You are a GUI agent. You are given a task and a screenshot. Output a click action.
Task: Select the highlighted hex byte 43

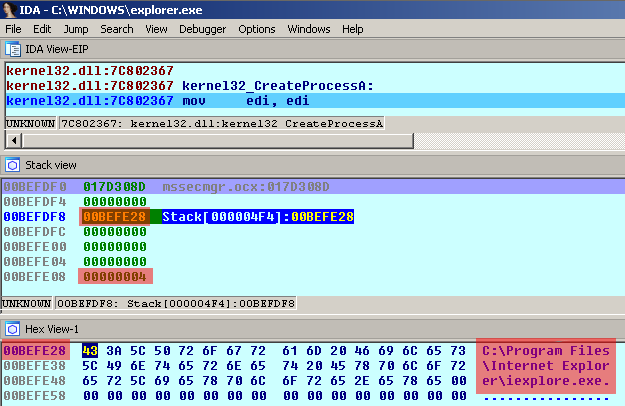tap(89, 350)
